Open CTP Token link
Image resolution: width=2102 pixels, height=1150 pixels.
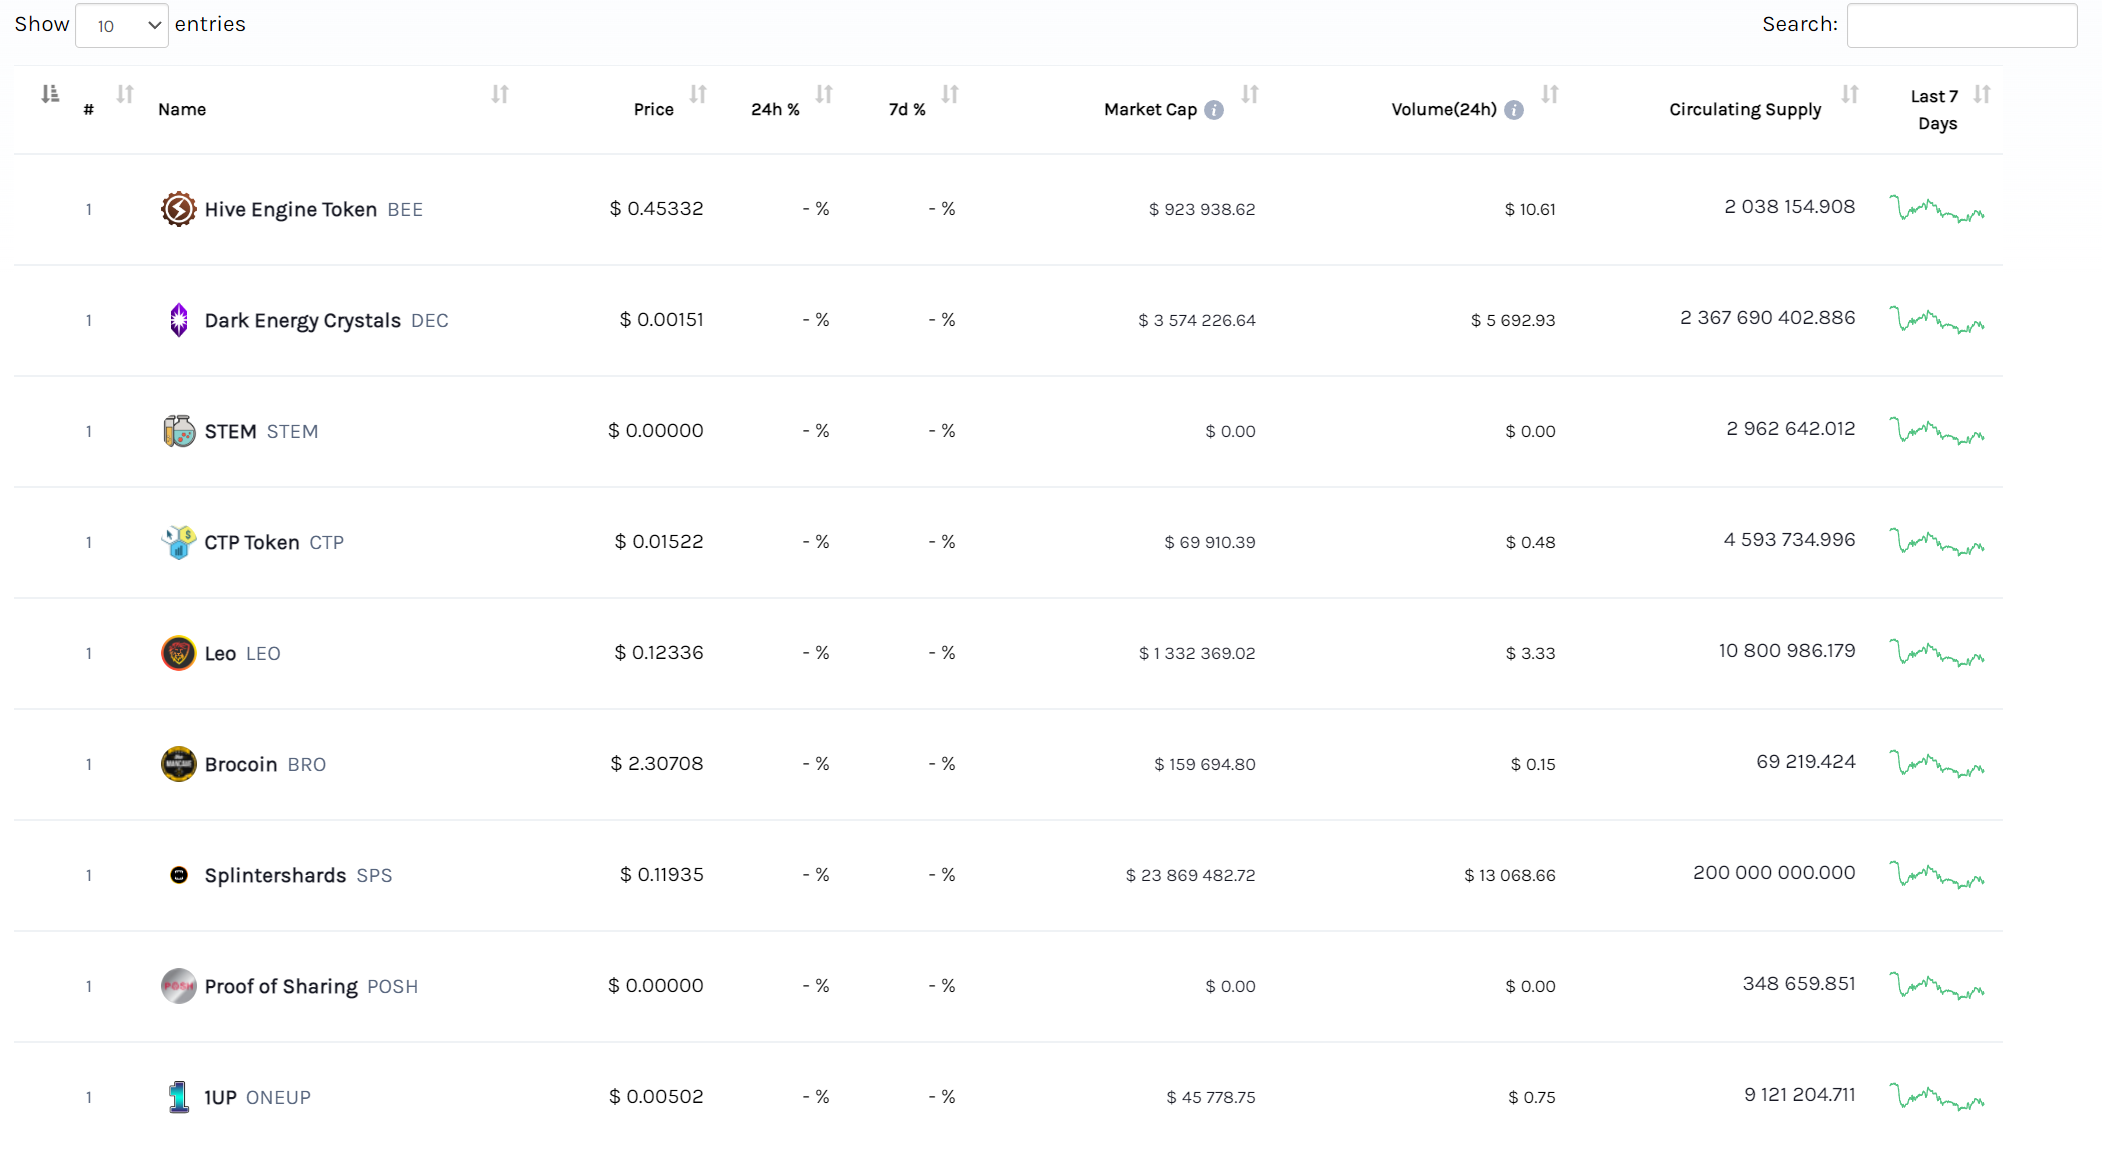pyautogui.click(x=274, y=542)
